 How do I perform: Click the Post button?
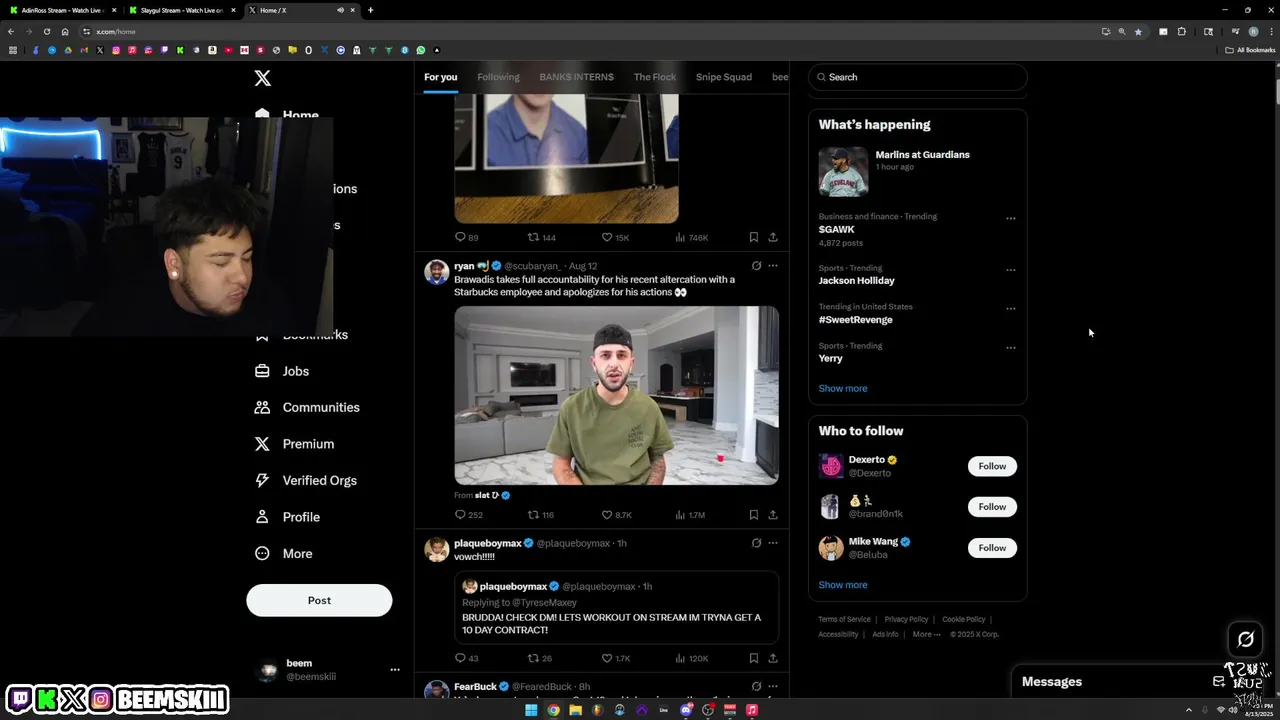tap(319, 600)
